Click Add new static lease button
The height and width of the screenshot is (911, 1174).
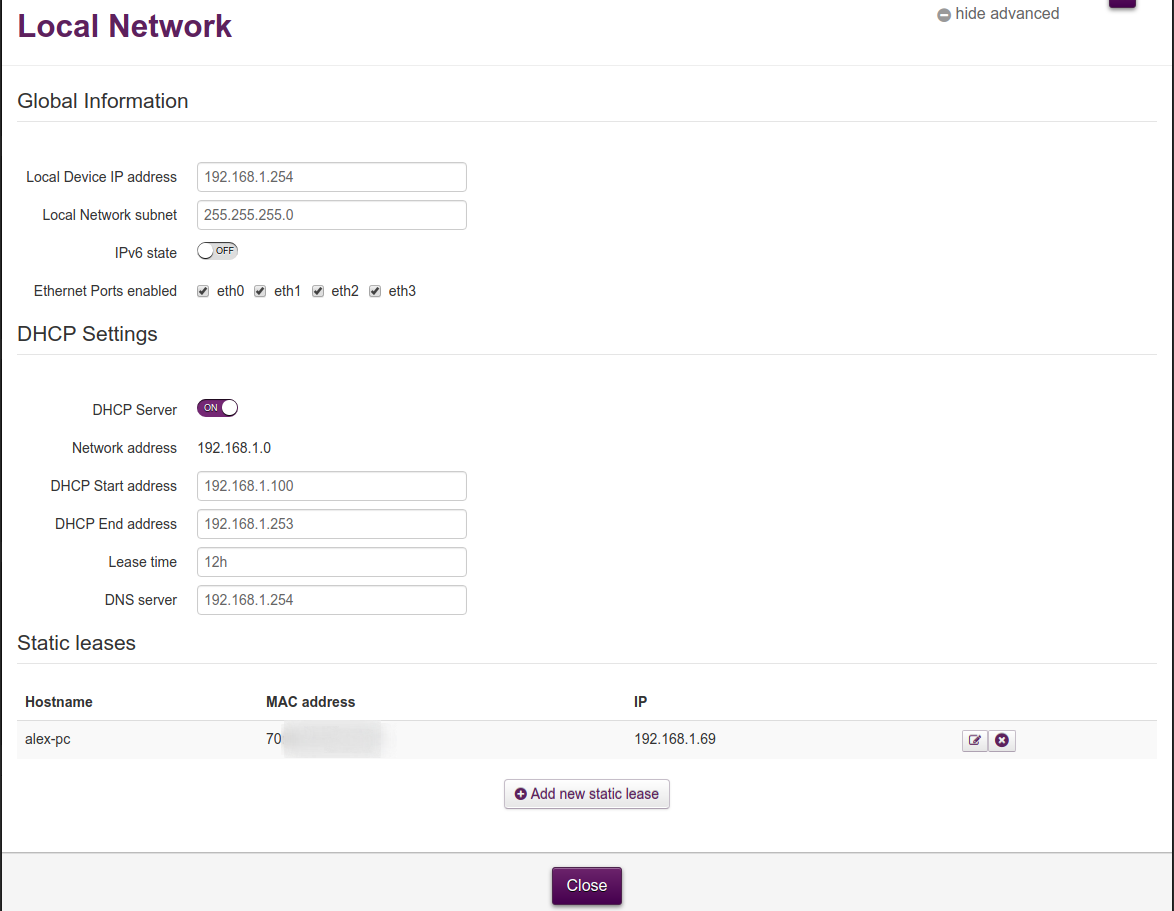(x=586, y=794)
